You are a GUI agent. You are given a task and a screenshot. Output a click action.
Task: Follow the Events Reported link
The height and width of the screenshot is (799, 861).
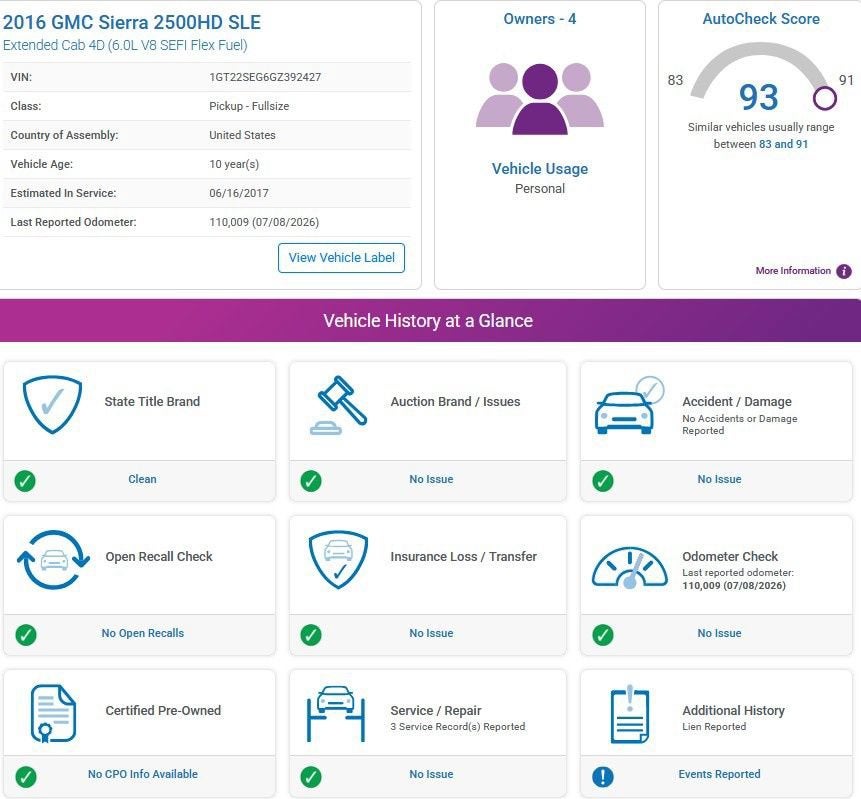tap(719, 774)
